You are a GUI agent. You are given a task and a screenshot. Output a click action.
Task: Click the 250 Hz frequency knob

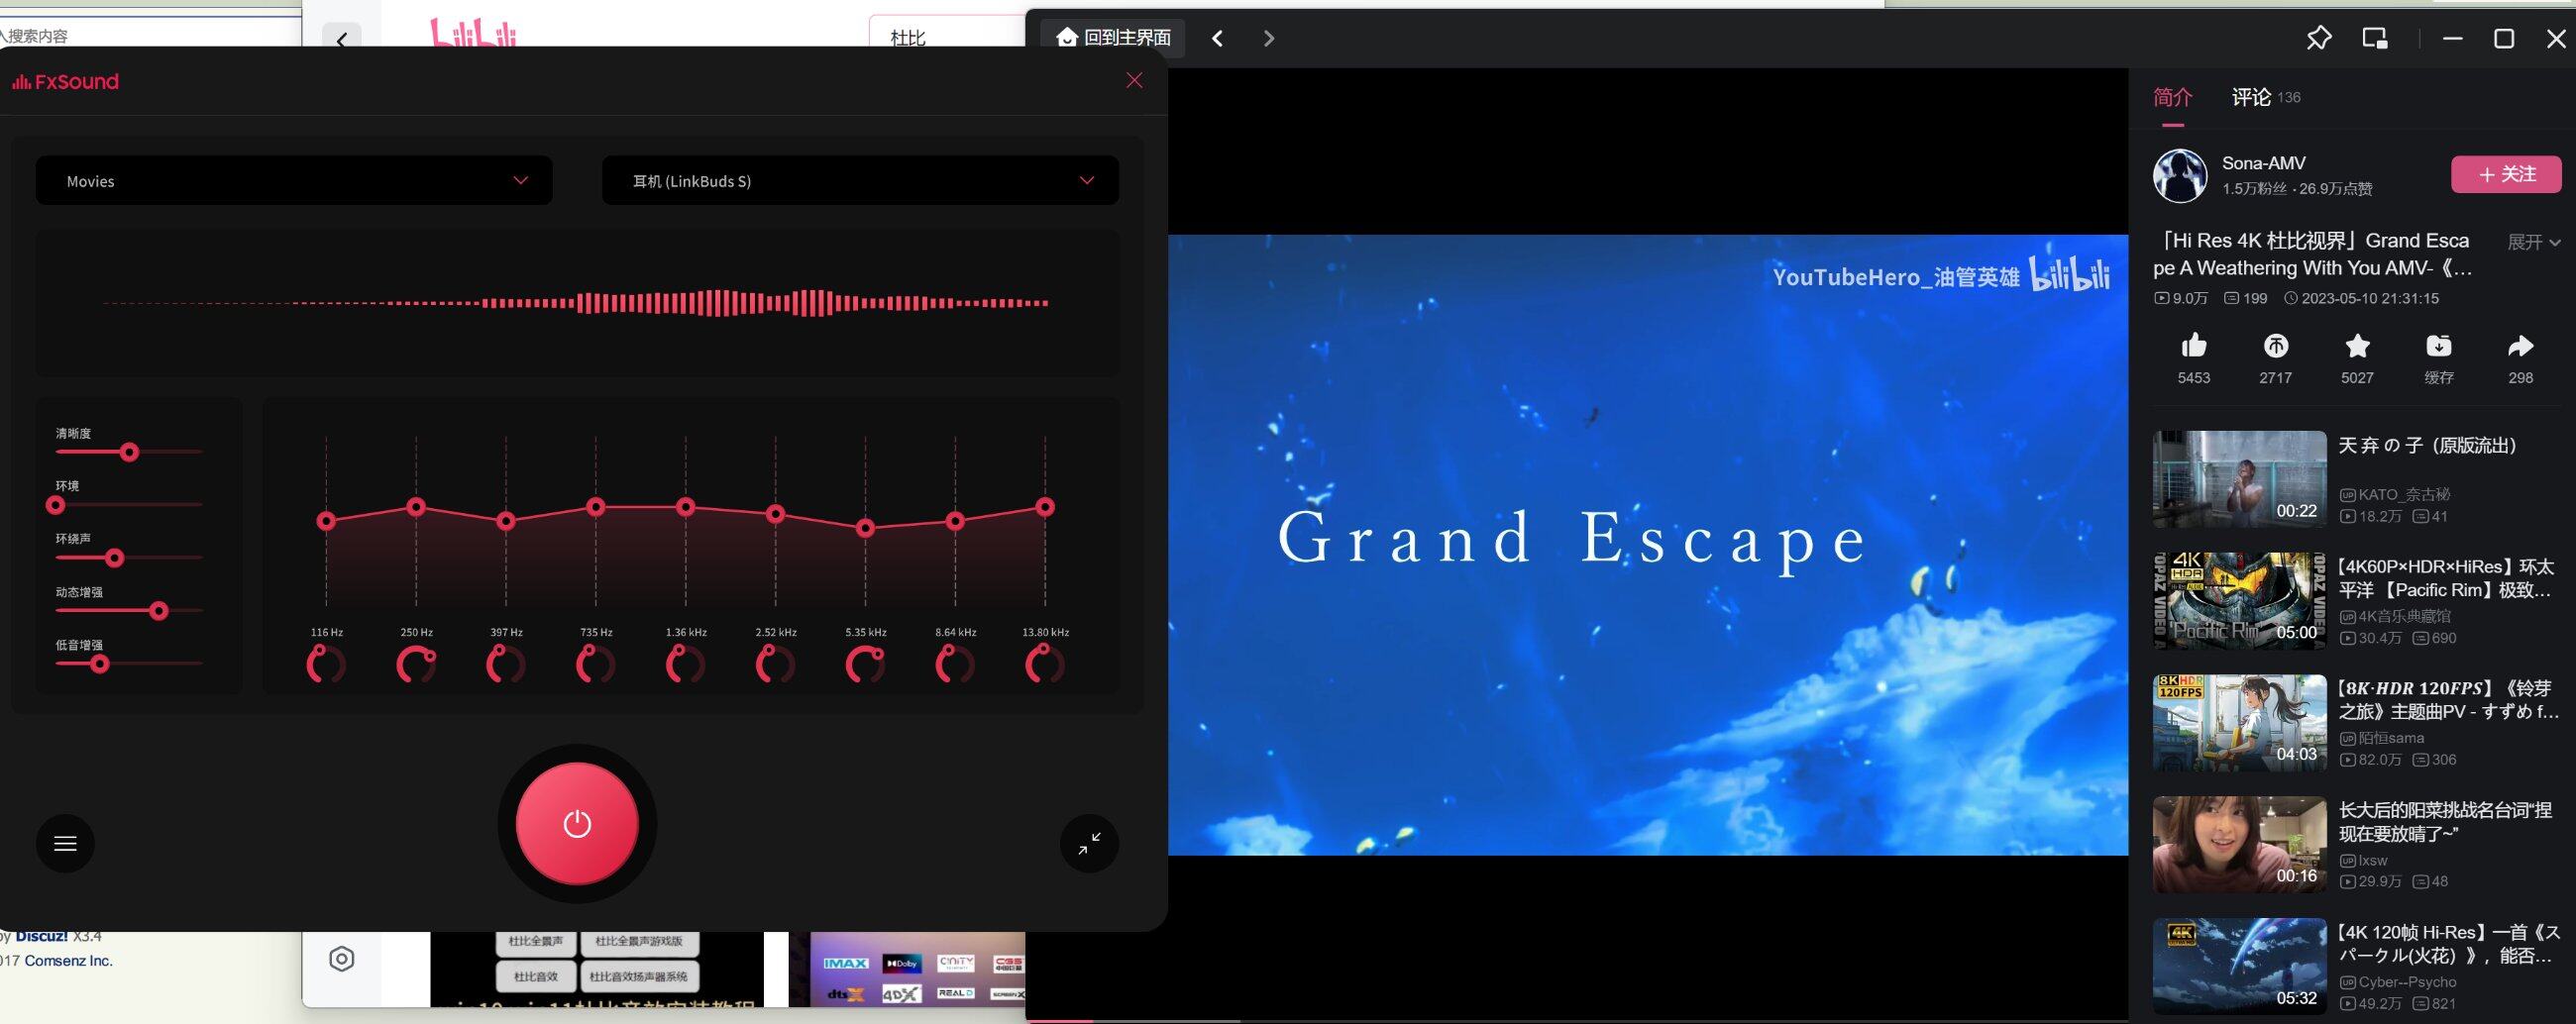pyautogui.click(x=416, y=664)
